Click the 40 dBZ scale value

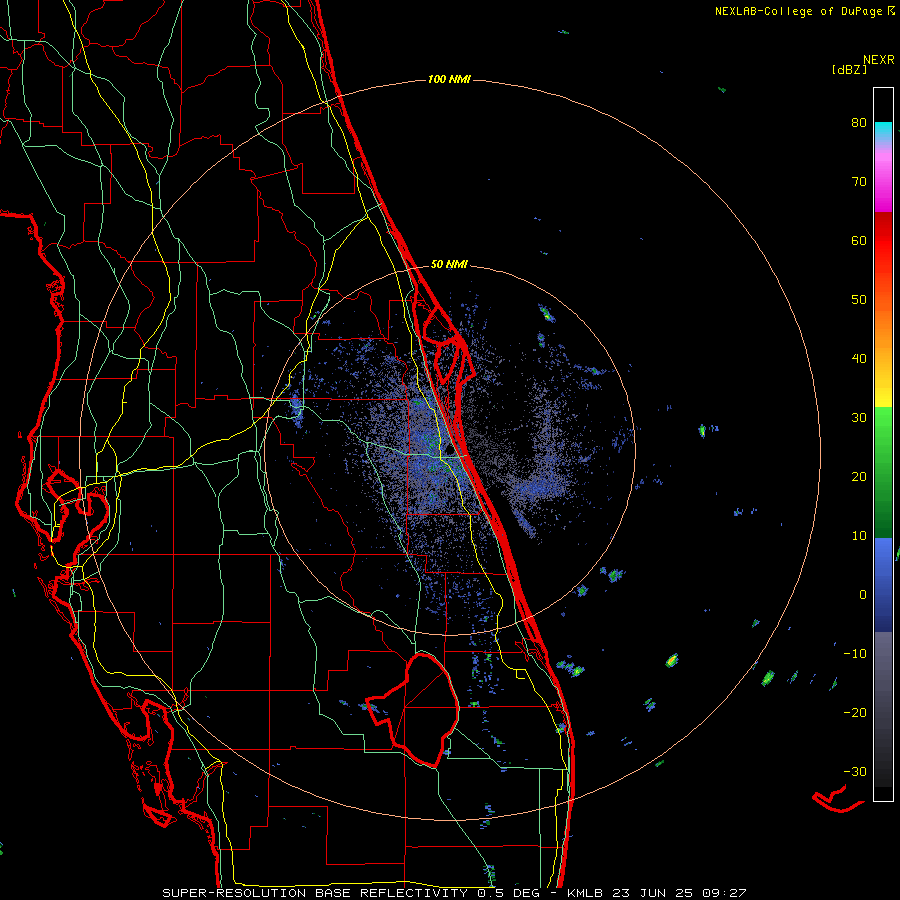coord(859,359)
